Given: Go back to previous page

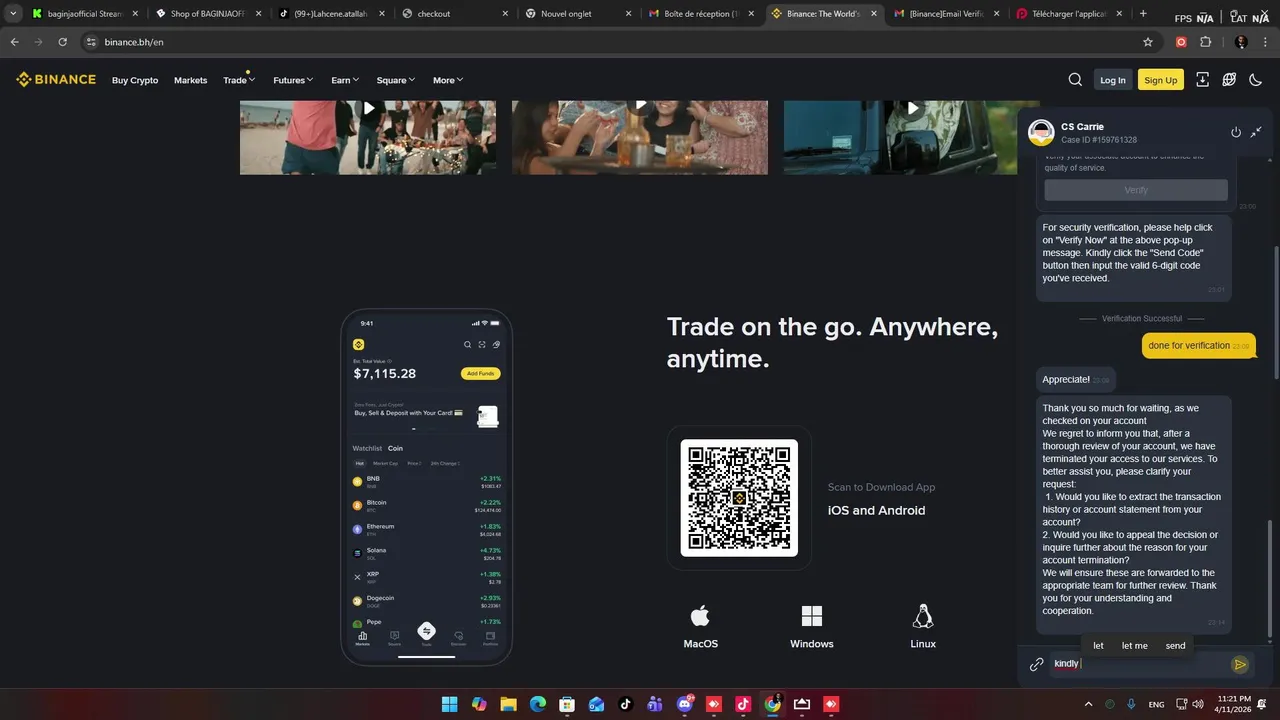Looking at the screenshot, I should (14, 42).
